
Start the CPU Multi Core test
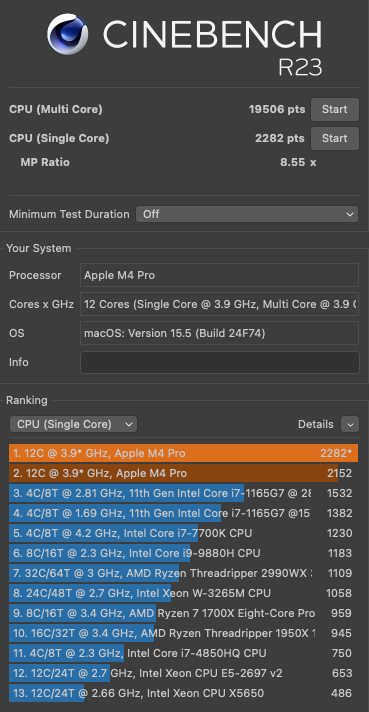(x=335, y=109)
